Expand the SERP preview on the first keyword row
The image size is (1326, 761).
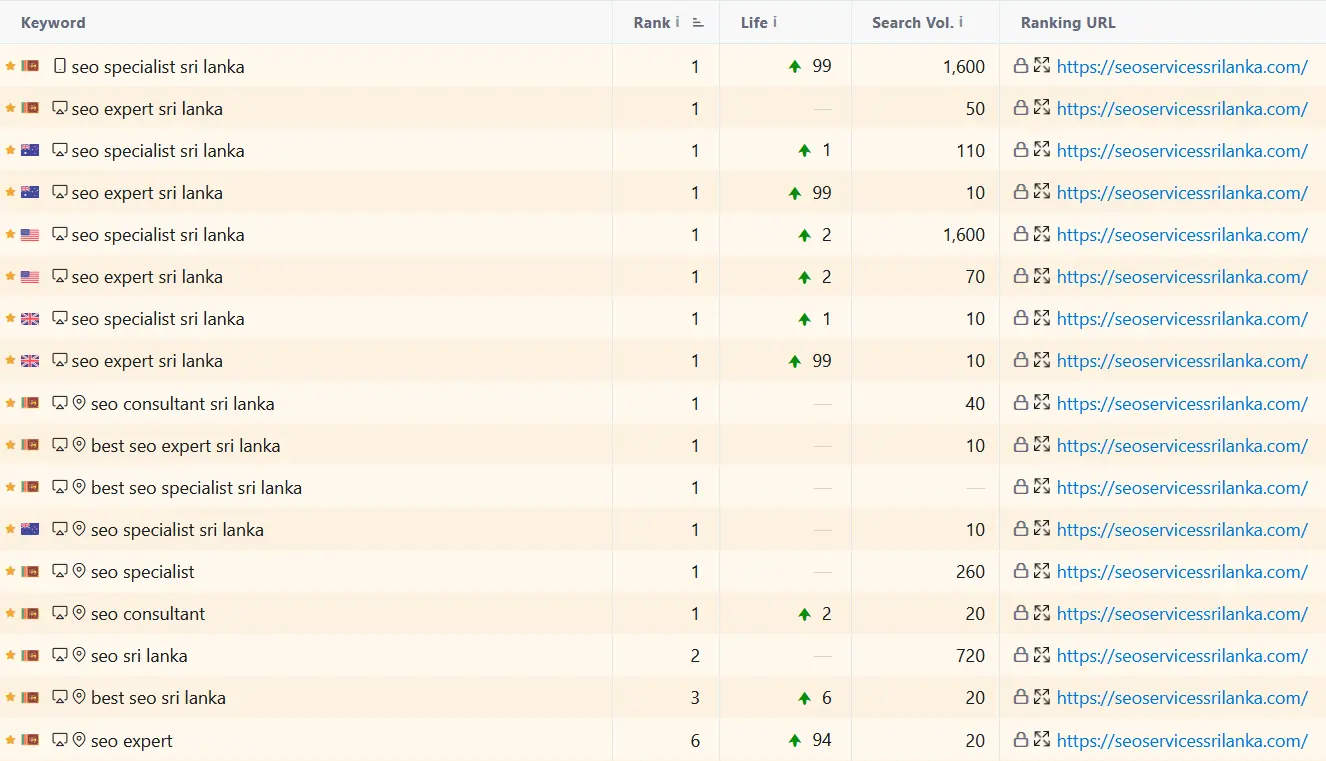coord(1041,65)
